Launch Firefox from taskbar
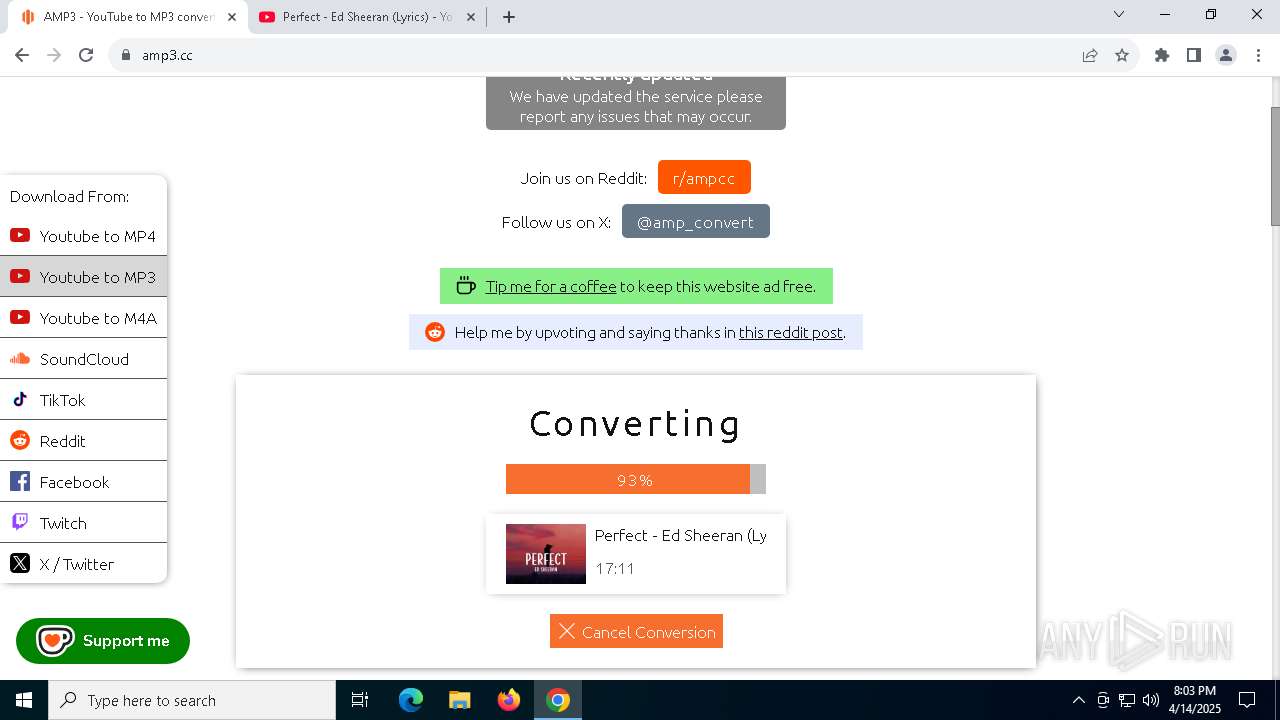Screen dimensions: 1280x720 (x=509, y=700)
